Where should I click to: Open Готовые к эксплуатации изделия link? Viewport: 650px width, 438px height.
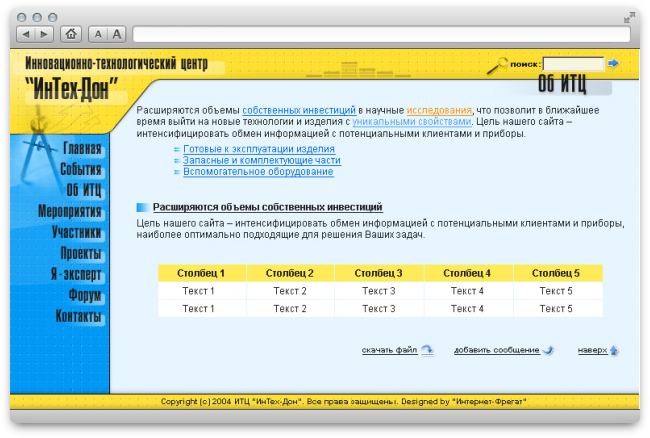coord(259,149)
